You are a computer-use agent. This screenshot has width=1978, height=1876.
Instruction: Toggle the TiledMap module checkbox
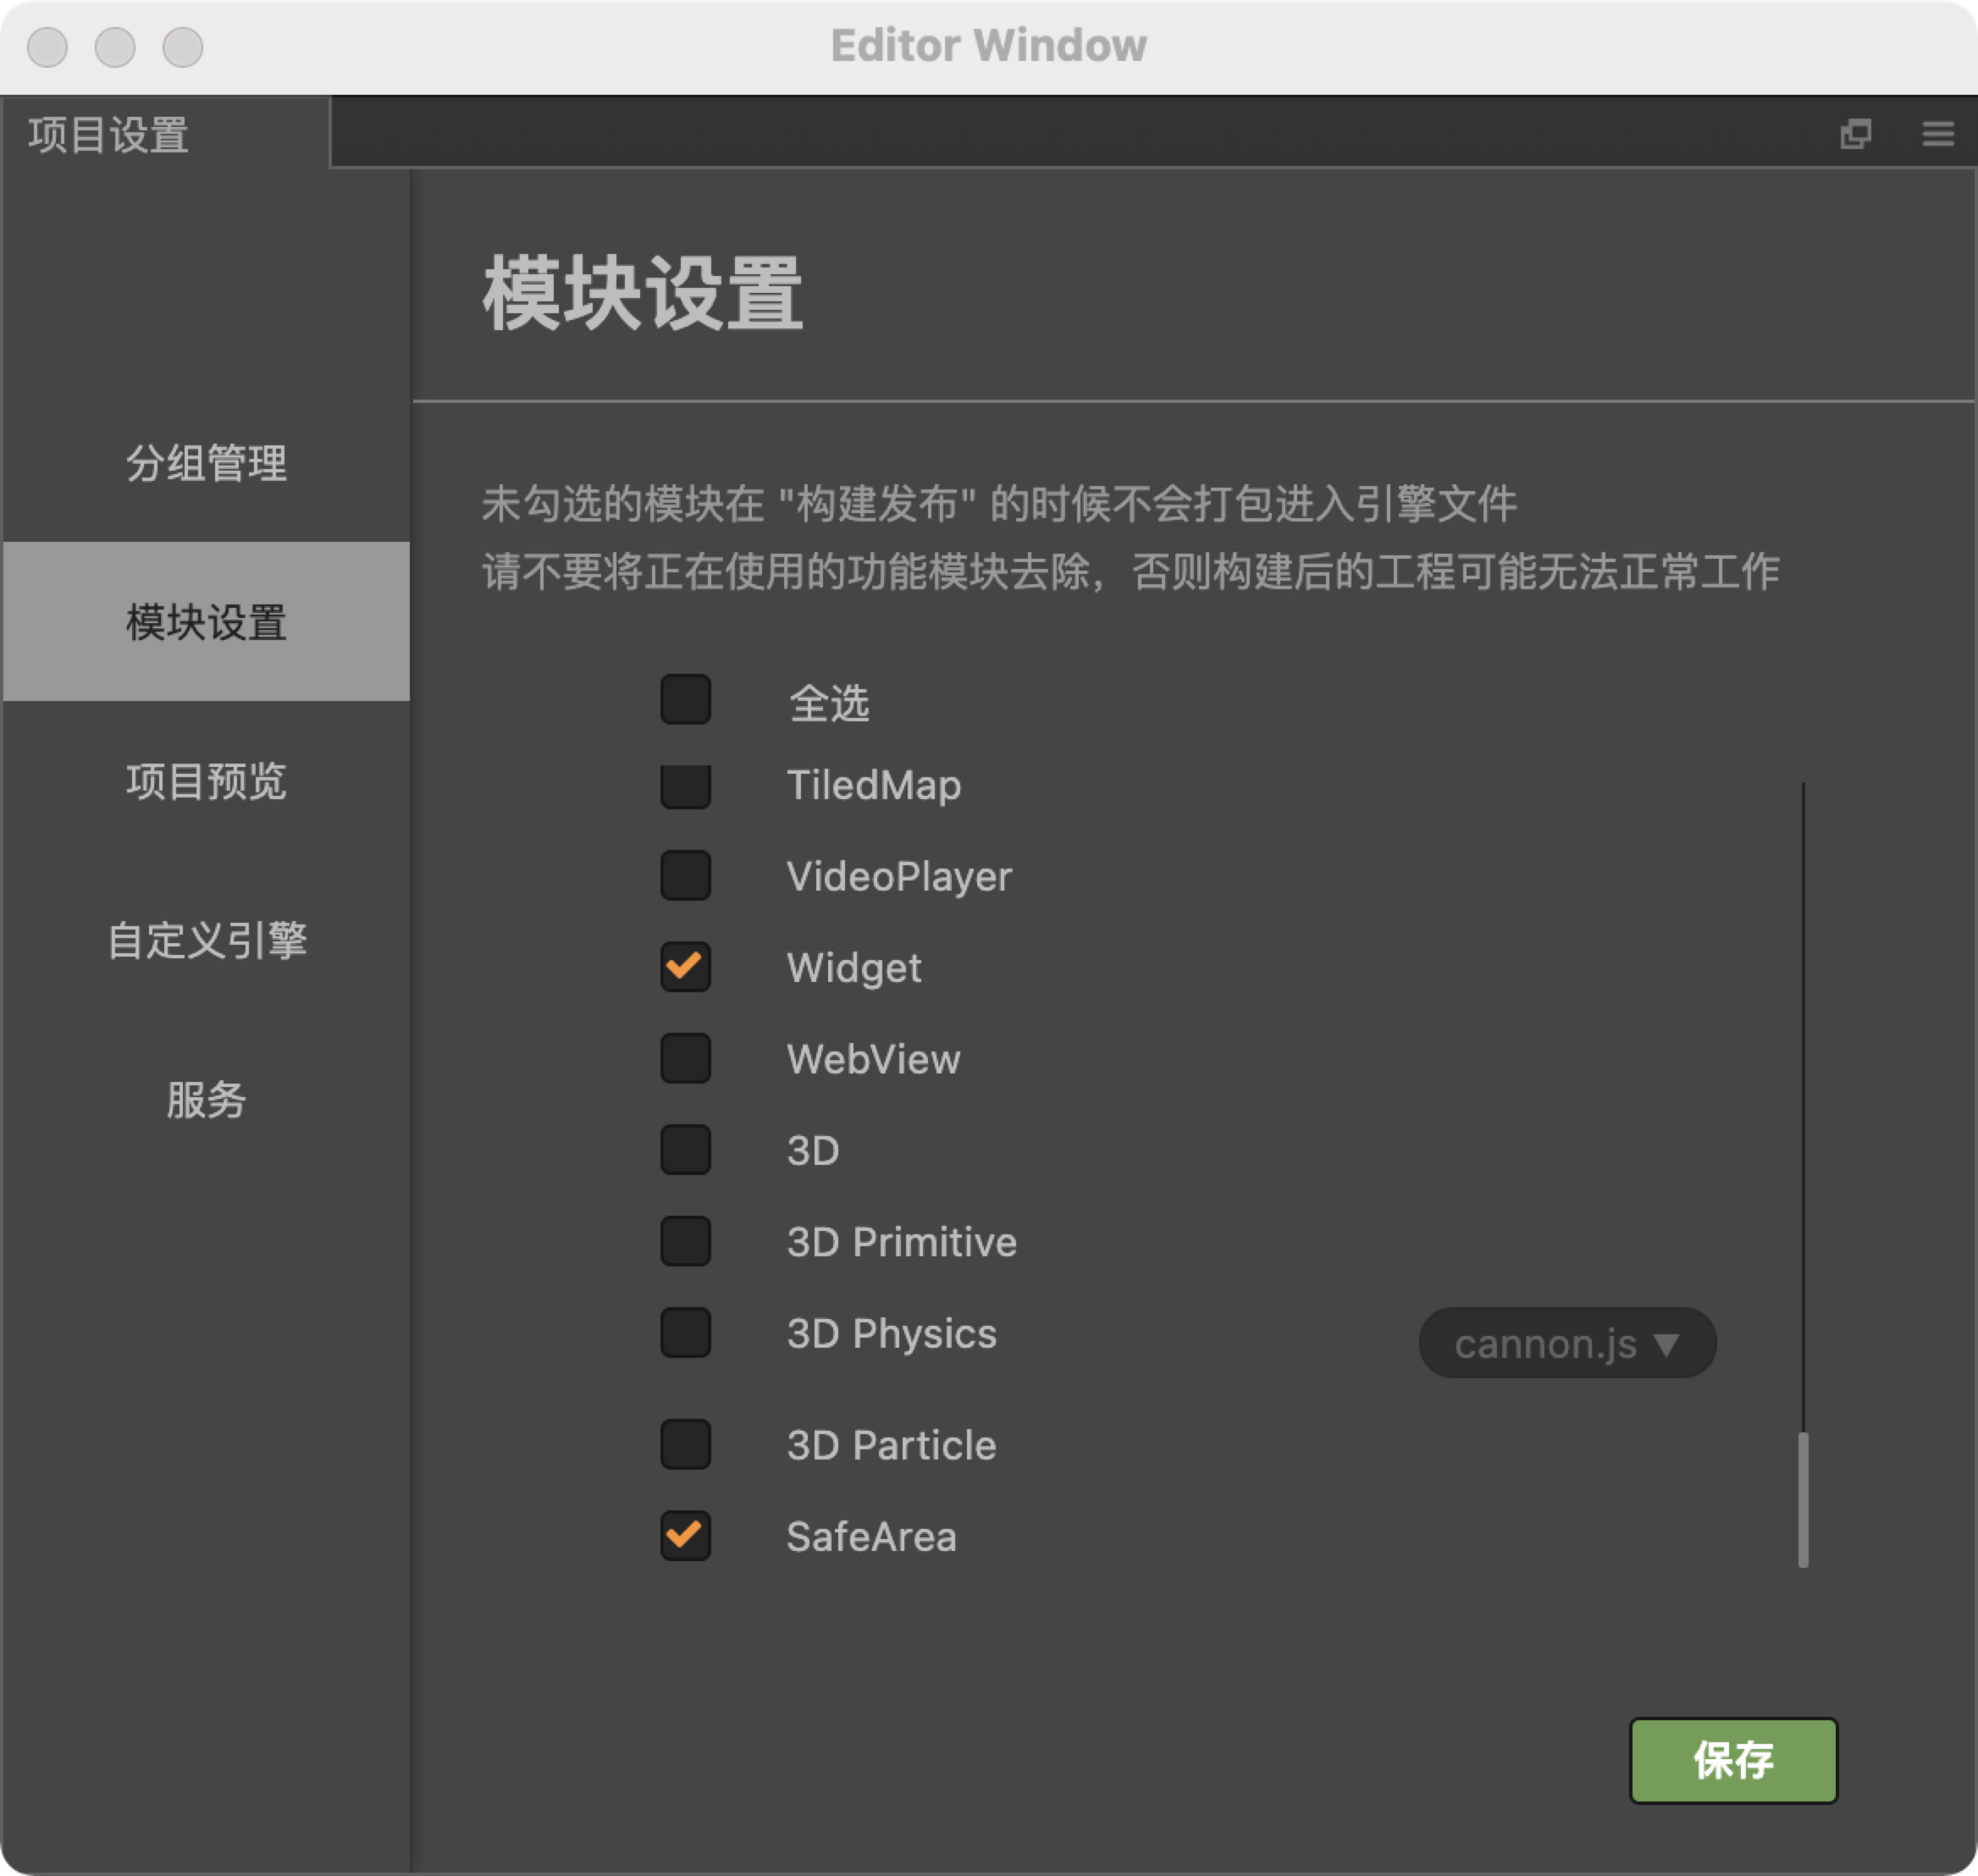(685, 787)
